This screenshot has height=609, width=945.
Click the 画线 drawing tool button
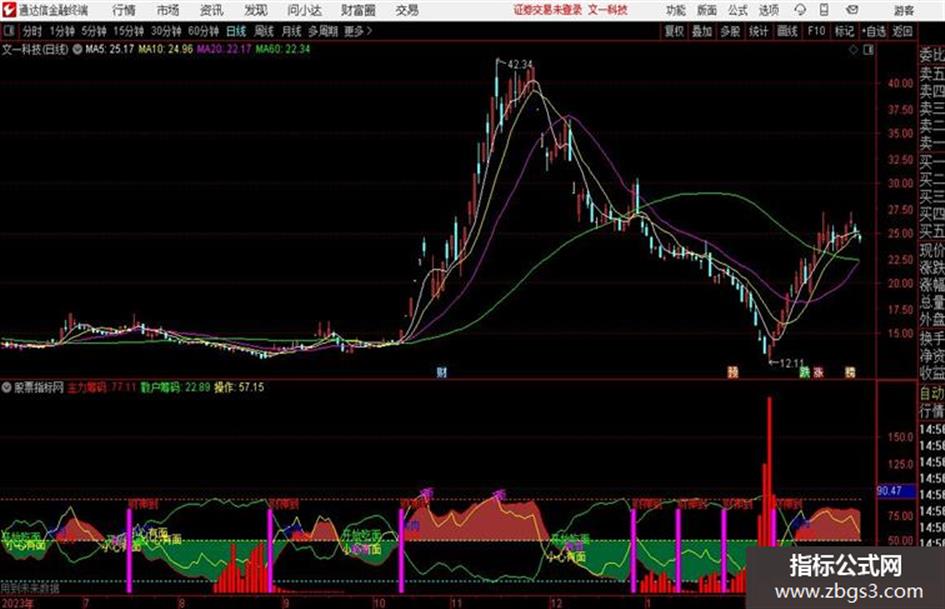tap(787, 31)
